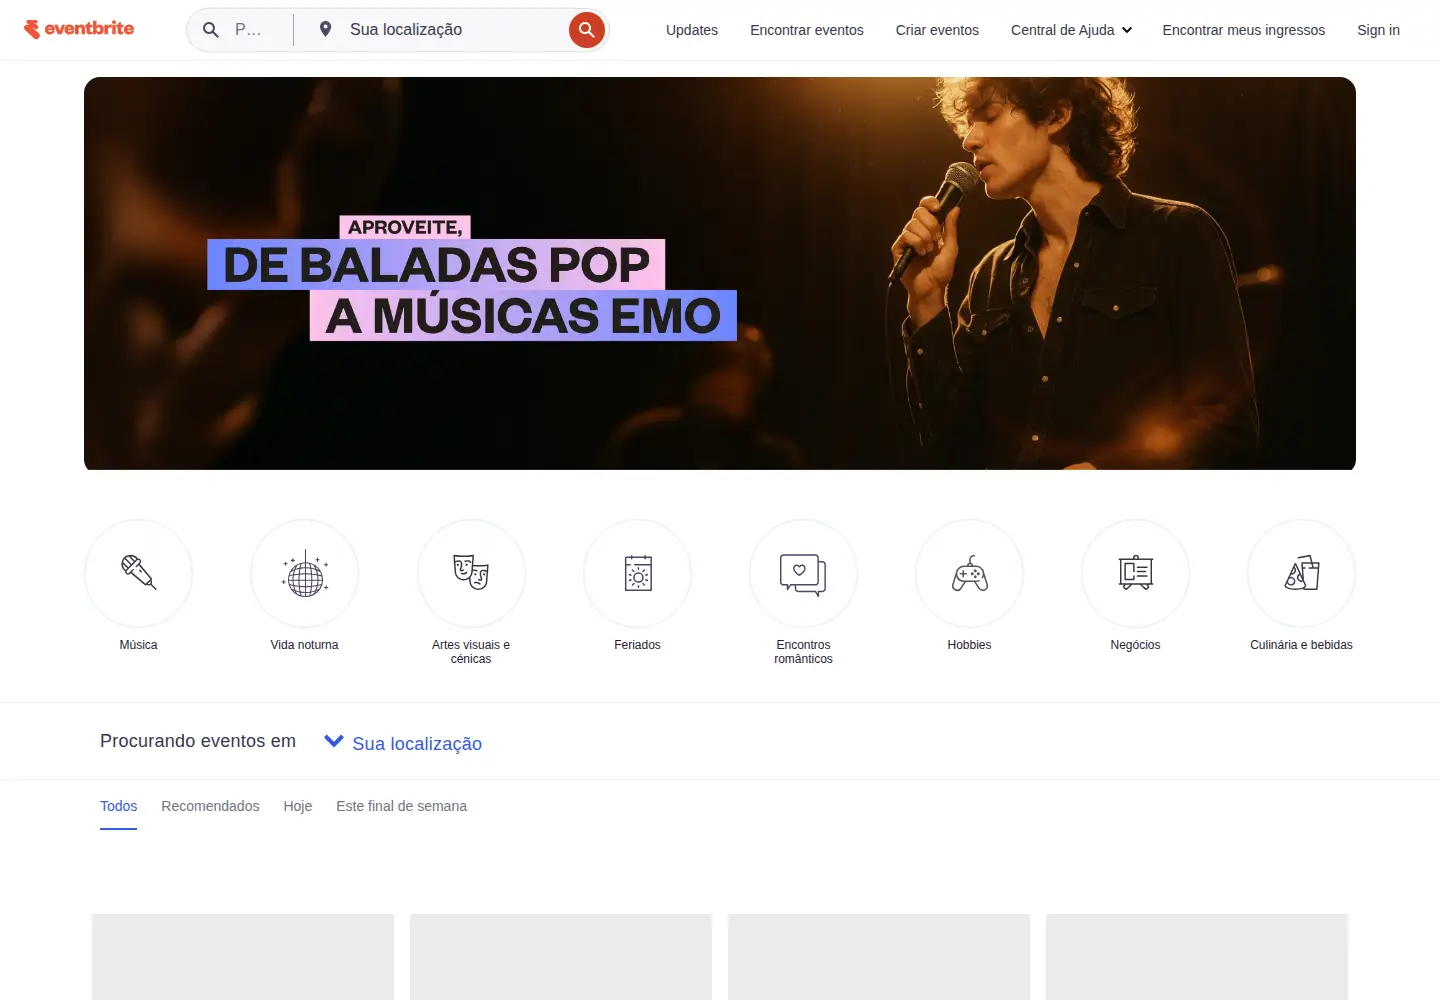Viewport: 1440px width, 1000px height.
Task: Open the Vida noturna disco ball icon
Action: pos(305,573)
